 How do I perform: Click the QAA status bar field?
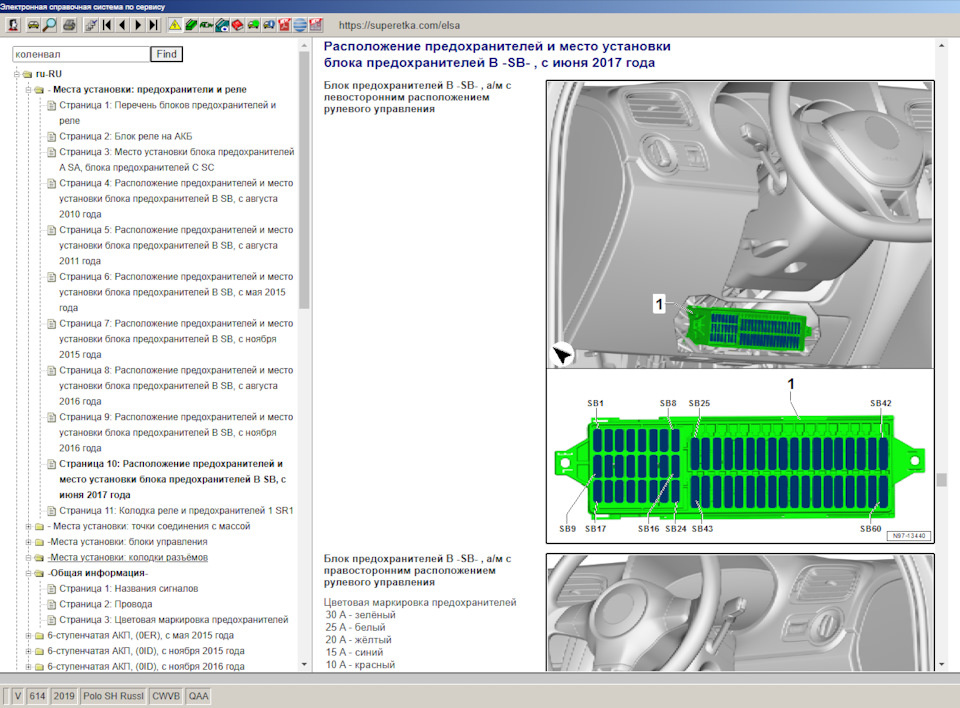click(198, 696)
